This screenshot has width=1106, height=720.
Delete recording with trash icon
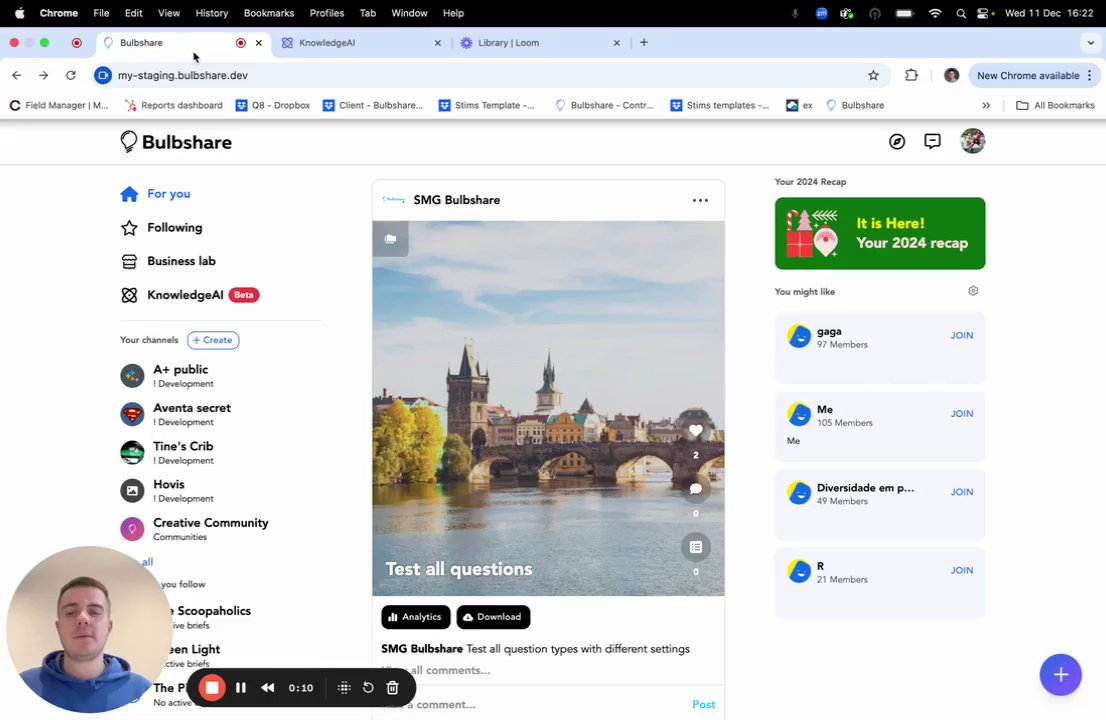pyautogui.click(x=392, y=688)
